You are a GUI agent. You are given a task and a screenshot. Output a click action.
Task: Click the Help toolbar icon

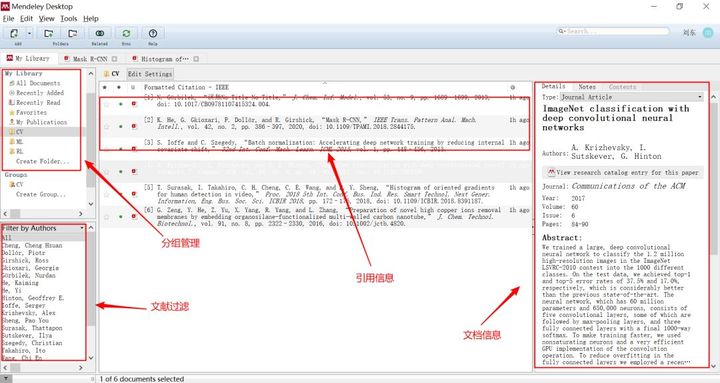pos(153,33)
